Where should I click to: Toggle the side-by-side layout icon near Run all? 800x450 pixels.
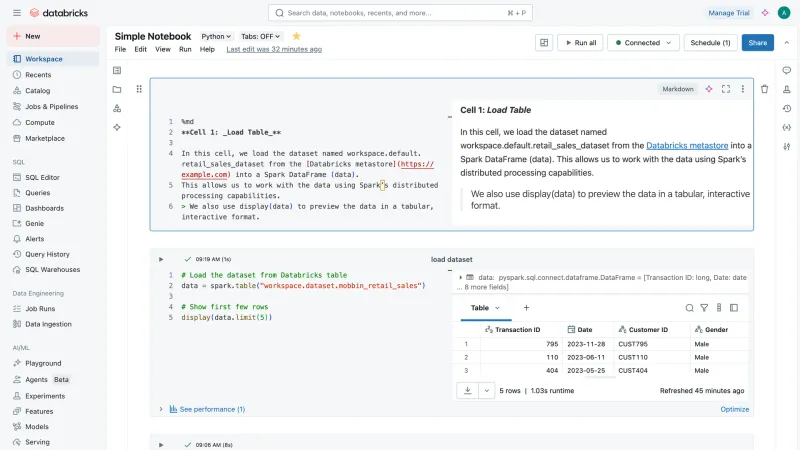(544, 43)
